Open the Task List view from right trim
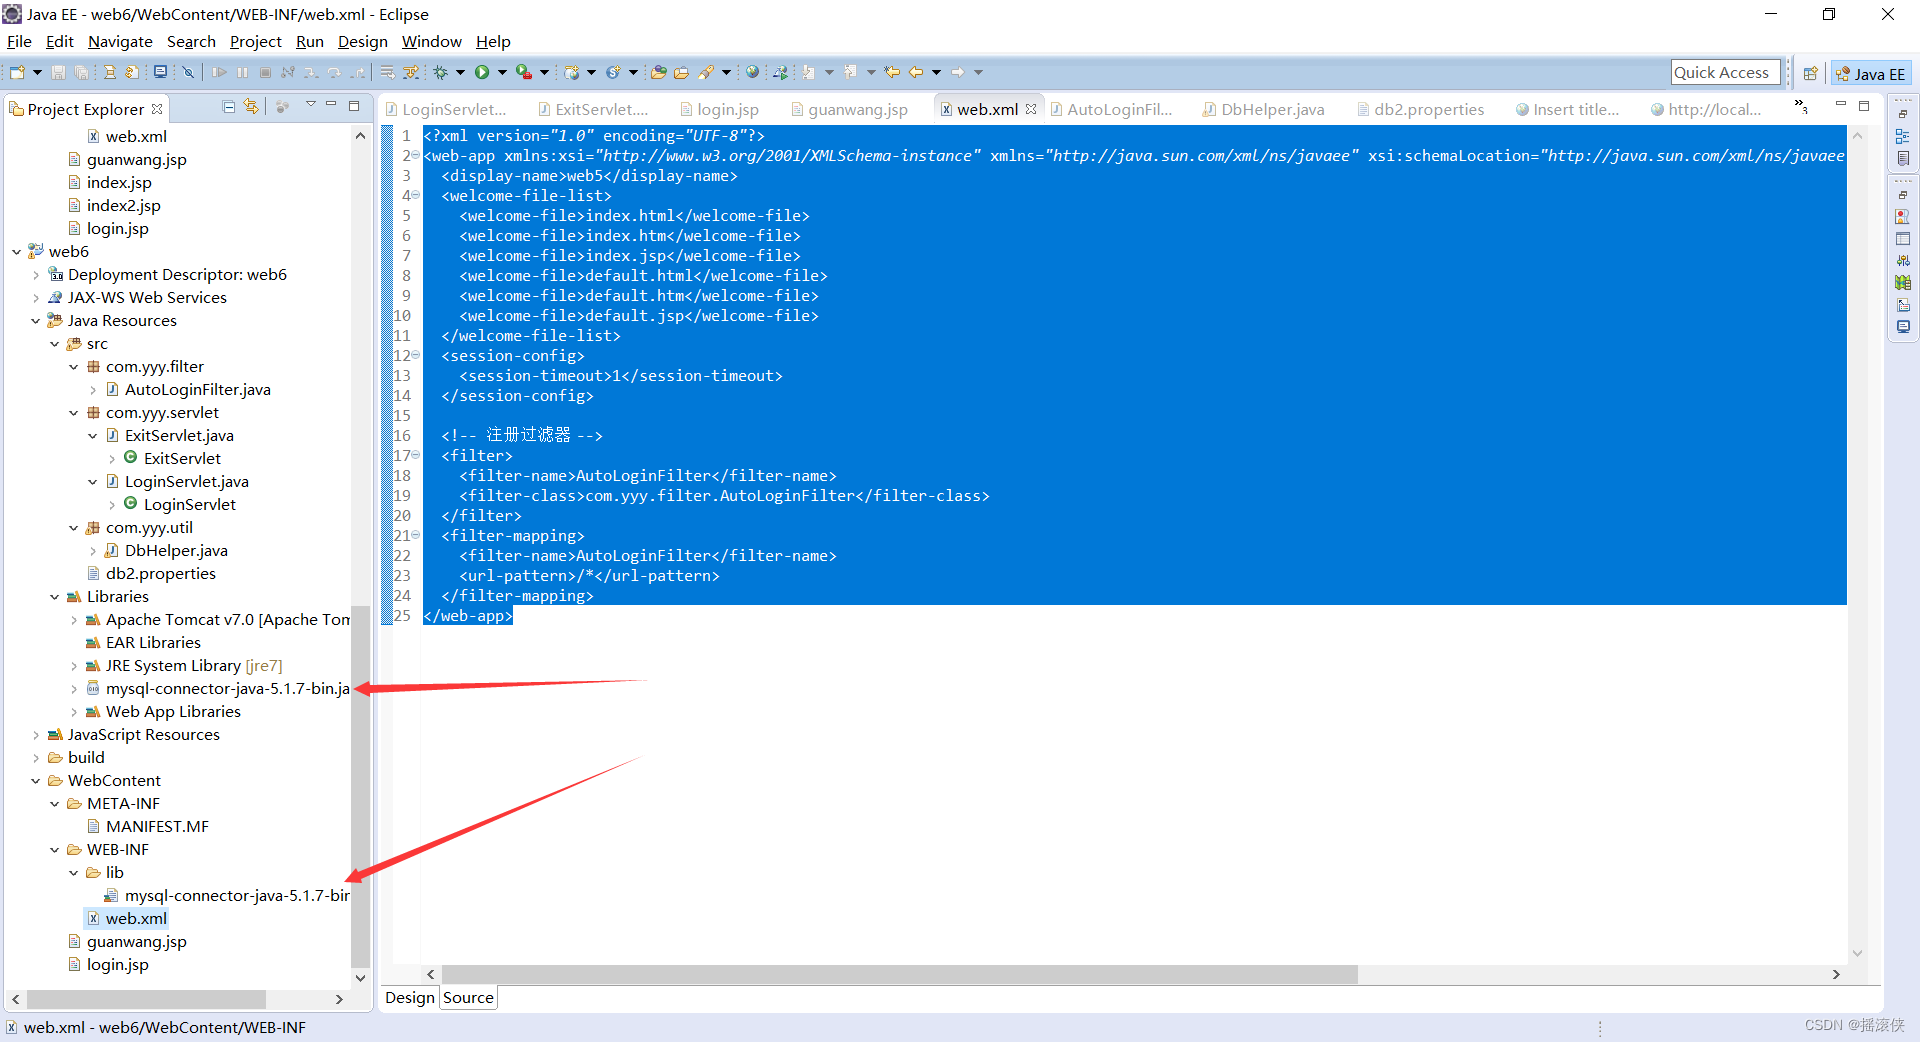The image size is (1920, 1042). 1902,158
